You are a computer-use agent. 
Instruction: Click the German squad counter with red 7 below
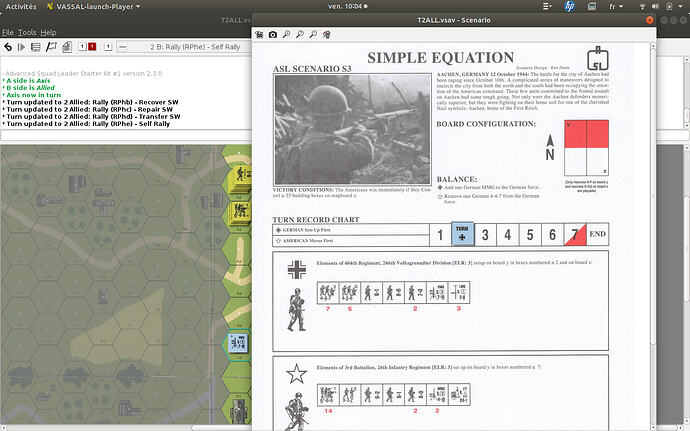(328, 292)
